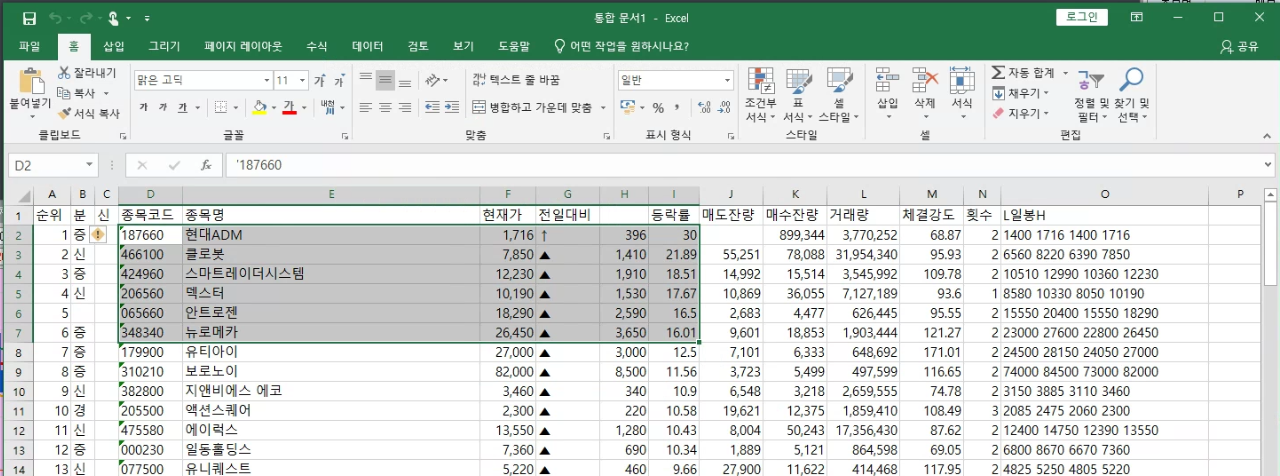Image resolution: width=1280 pixels, height=476 pixels.
Task: Open Conditional Formatting (조건부 서식)
Action: click(x=761, y=95)
